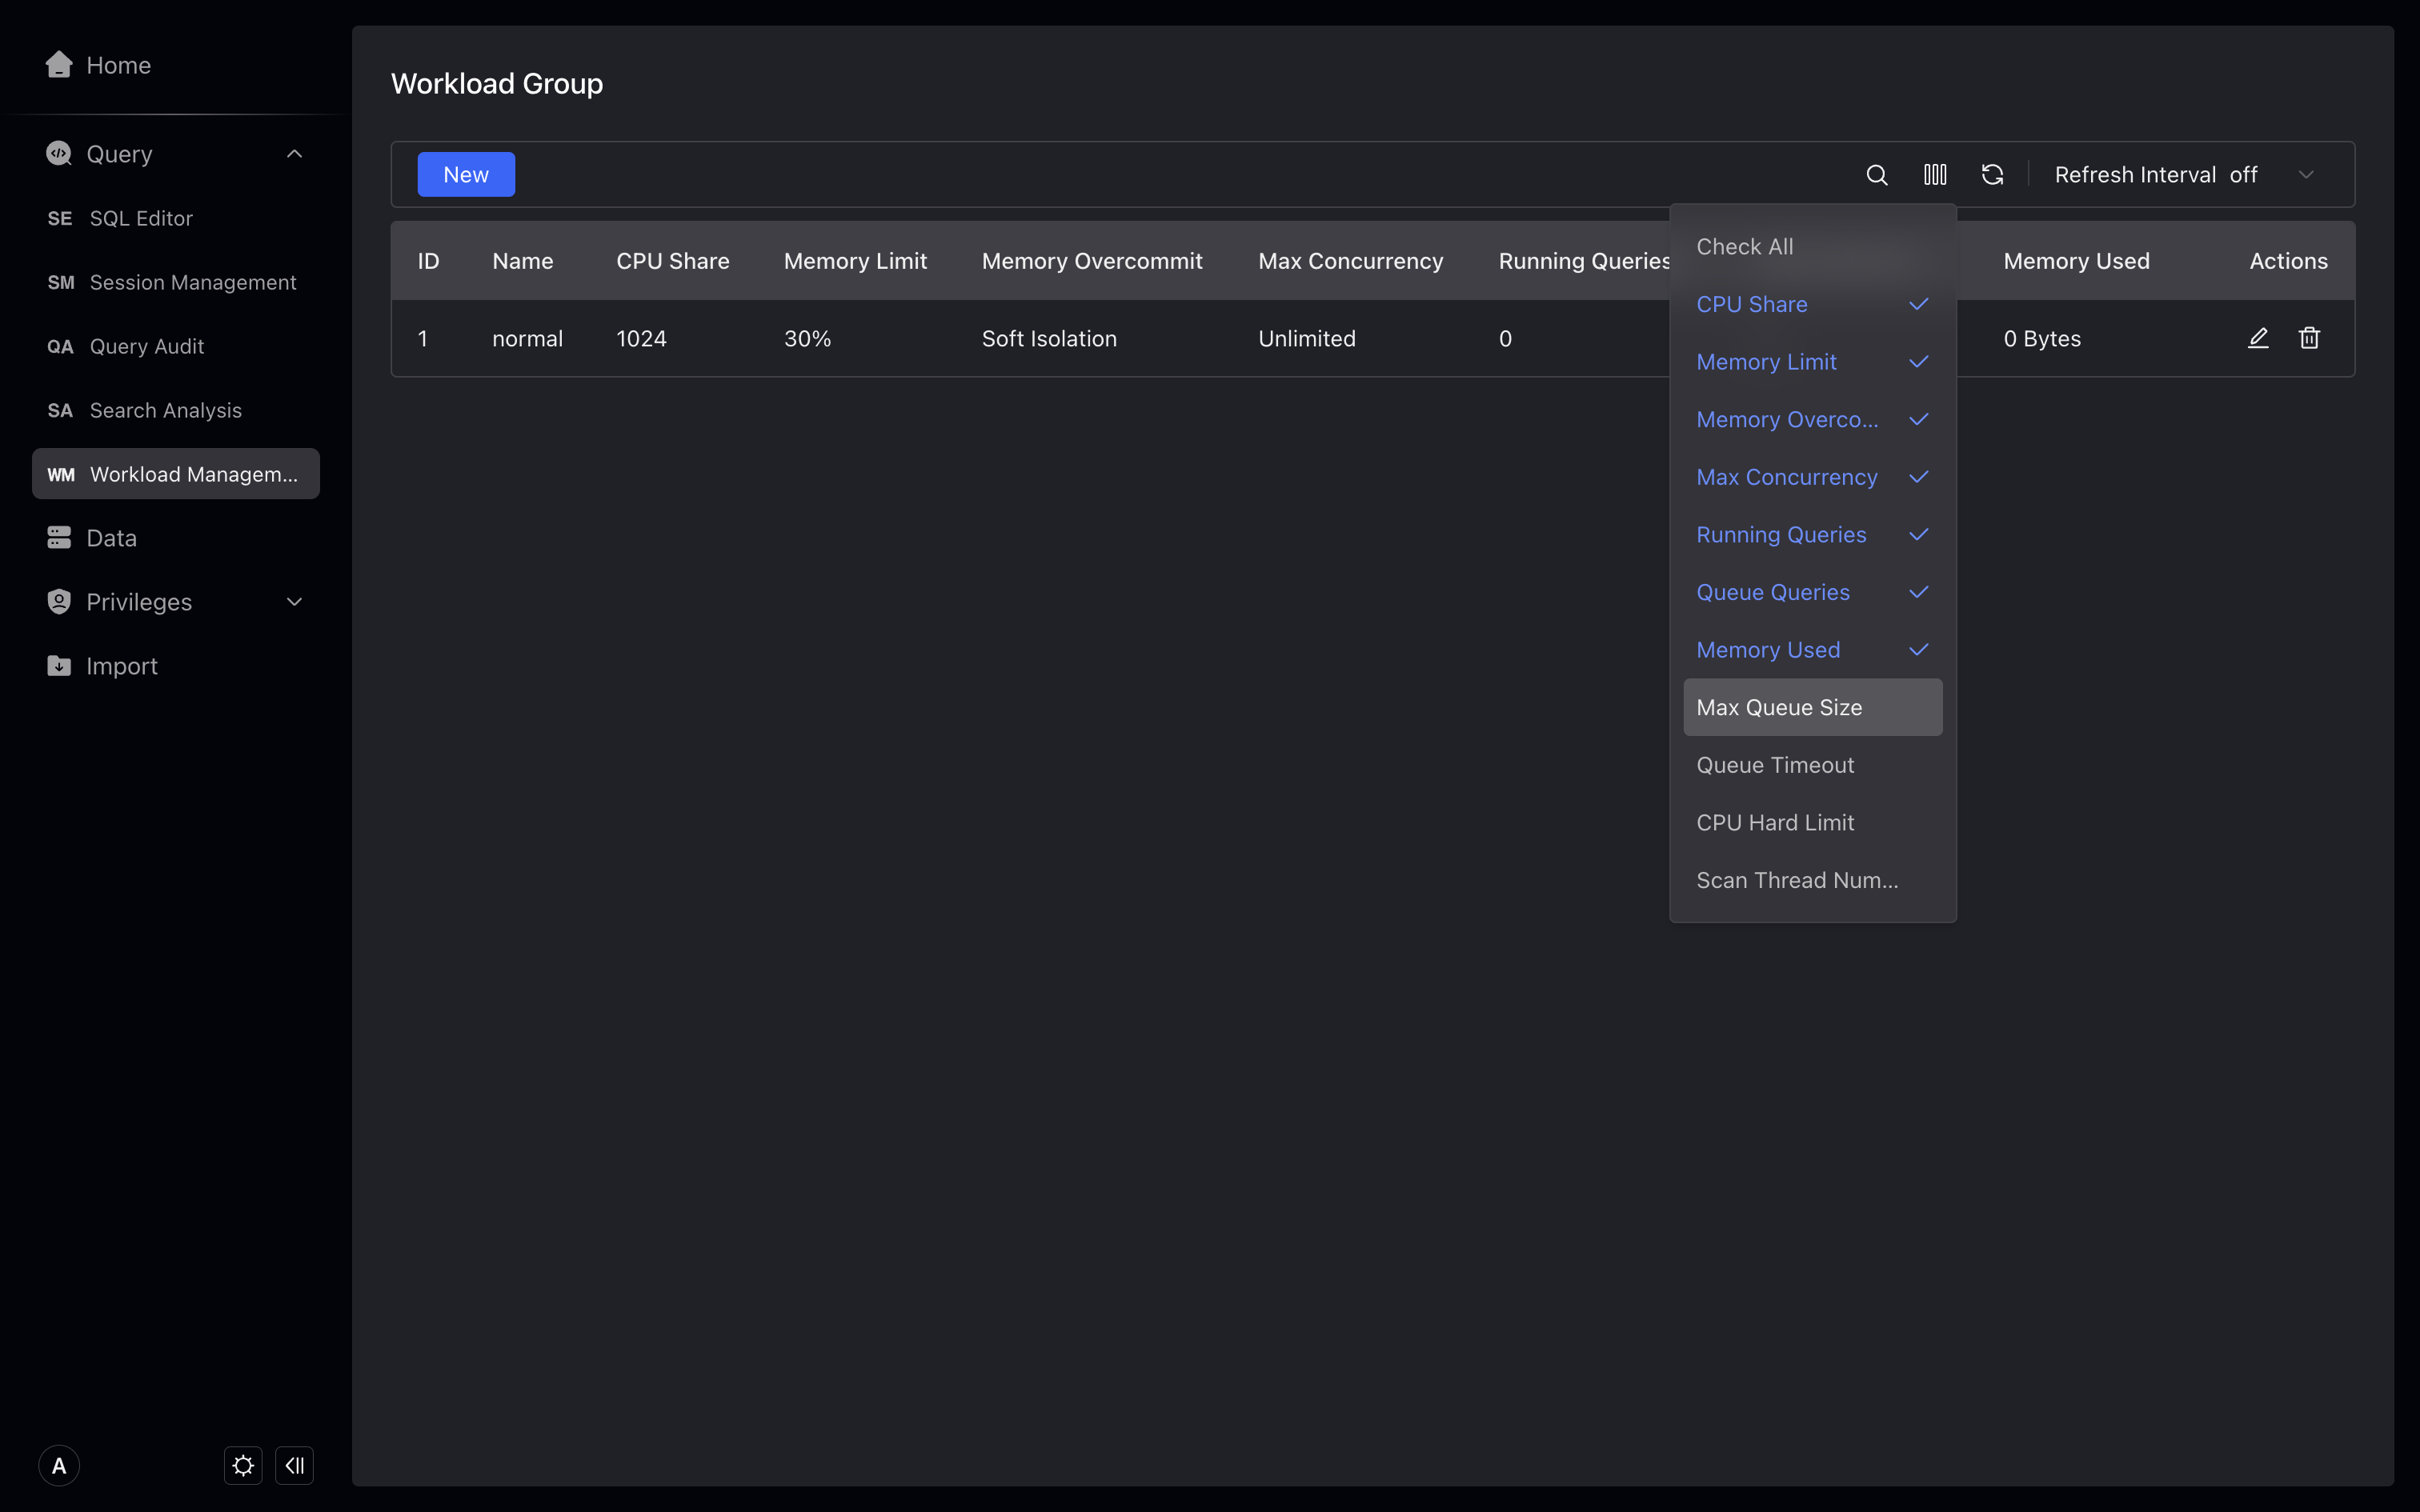Click the '1024' CPU share value
2420x1512 pixels.
pyautogui.click(x=641, y=339)
